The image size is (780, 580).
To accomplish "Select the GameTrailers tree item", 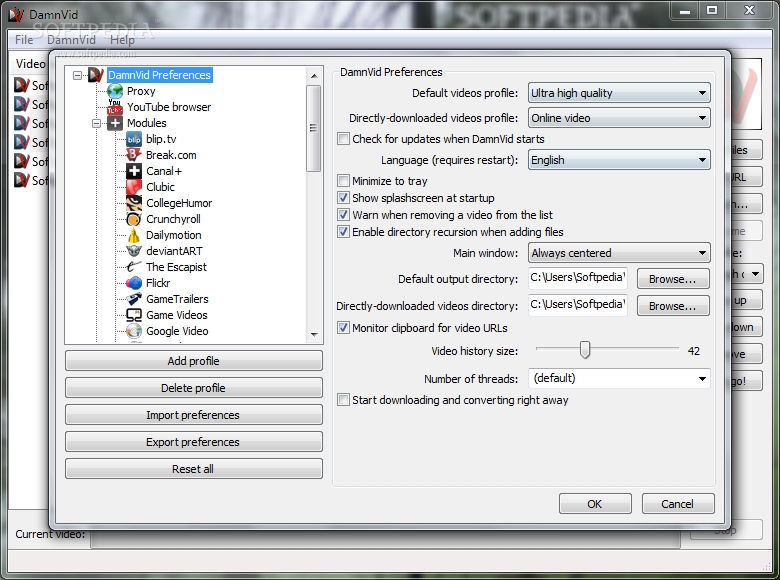I will point(177,299).
